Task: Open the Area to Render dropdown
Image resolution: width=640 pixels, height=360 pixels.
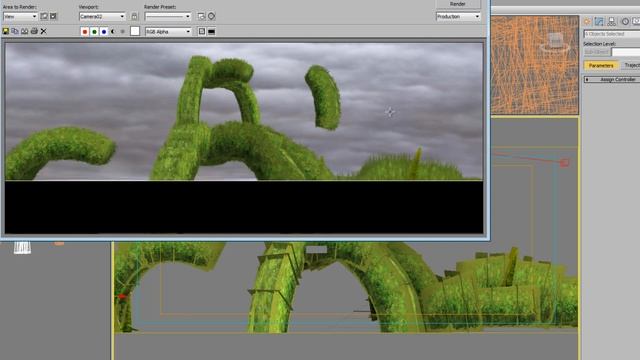Action: [x=20, y=16]
